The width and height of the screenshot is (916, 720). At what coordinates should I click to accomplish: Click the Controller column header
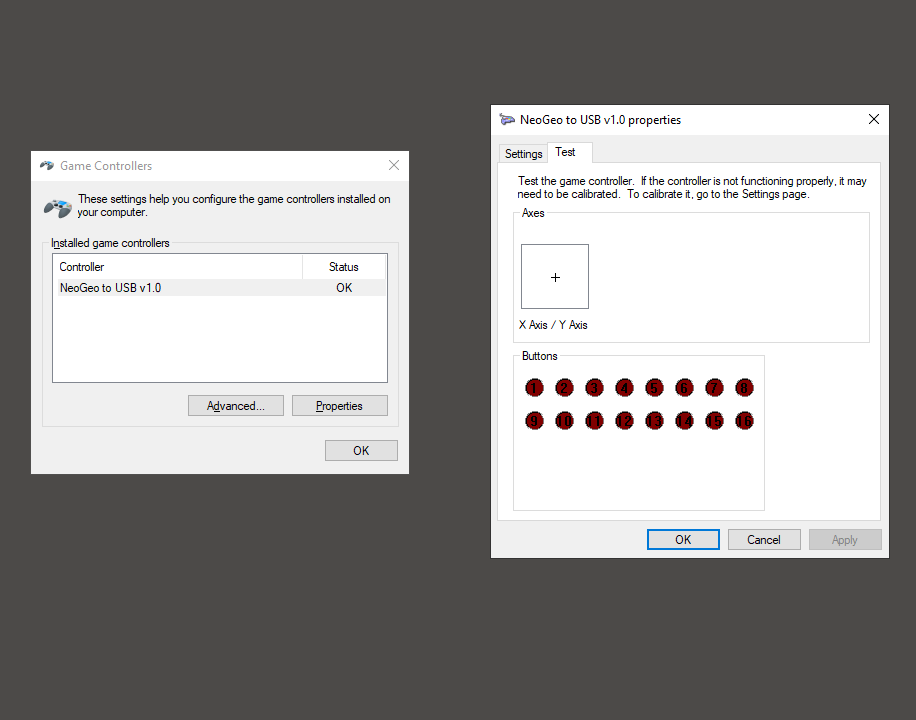pyautogui.click(x=178, y=267)
